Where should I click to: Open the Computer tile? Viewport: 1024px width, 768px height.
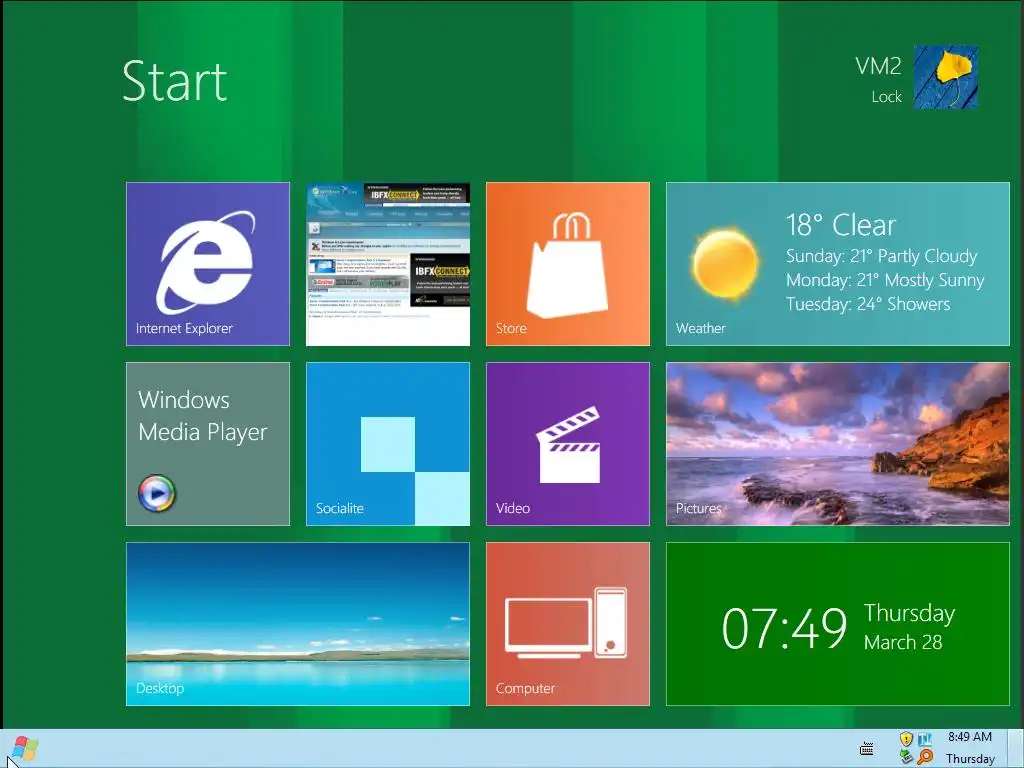click(x=568, y=624)
